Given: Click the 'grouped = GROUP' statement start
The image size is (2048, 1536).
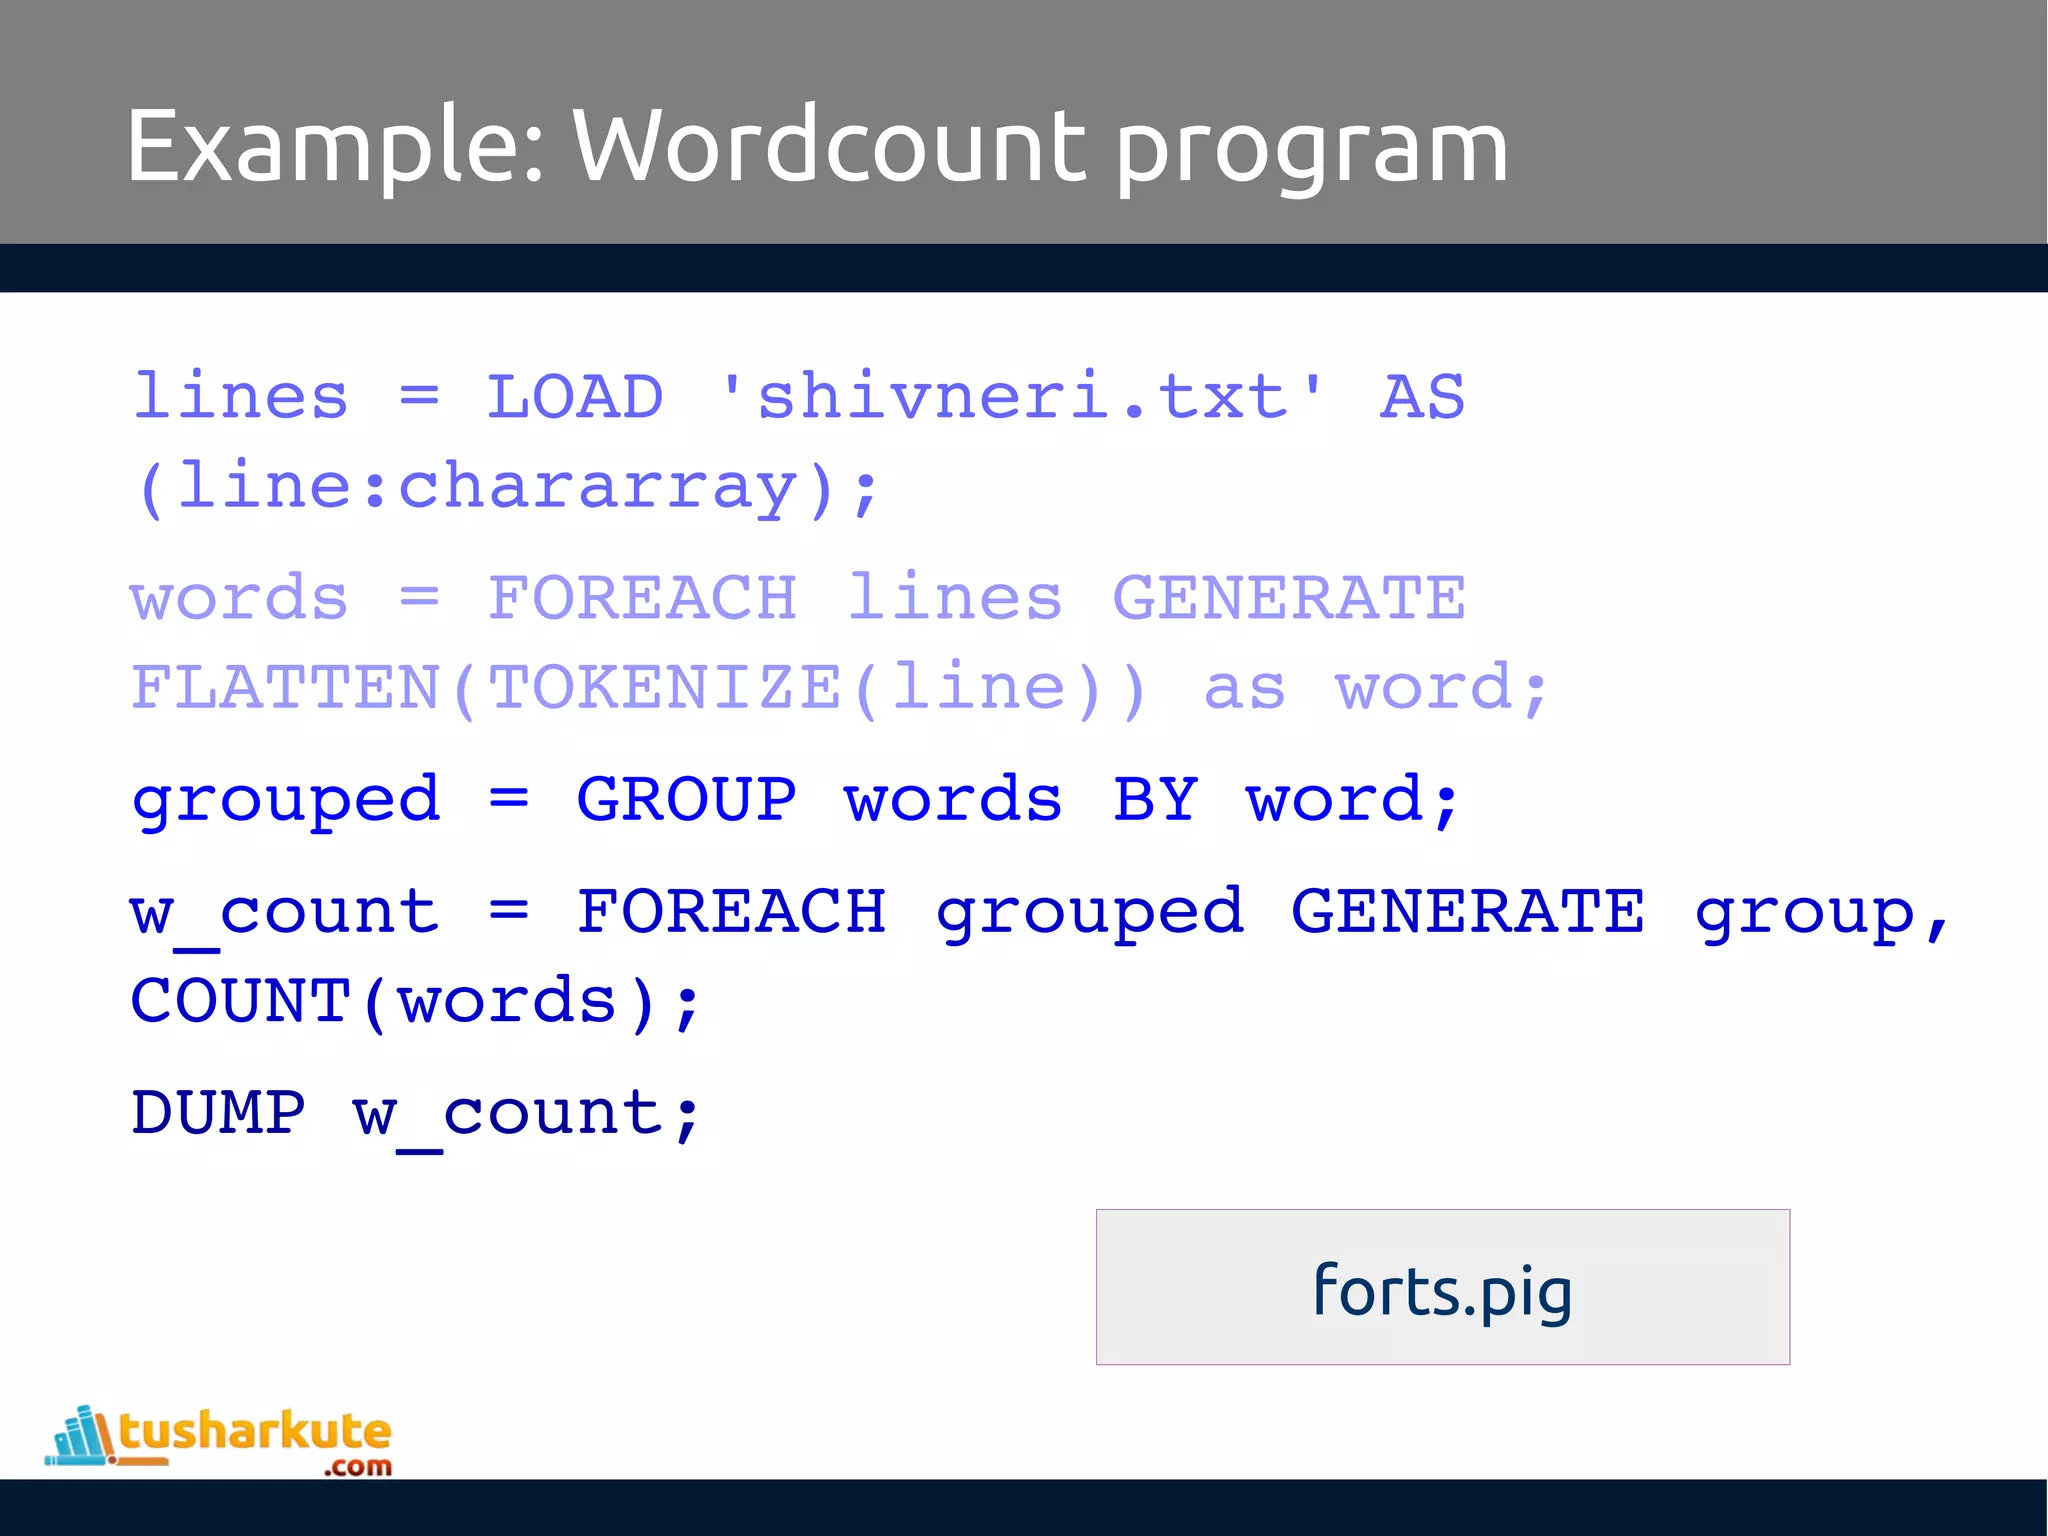Looking at the screenshot, I should [286, 800].
